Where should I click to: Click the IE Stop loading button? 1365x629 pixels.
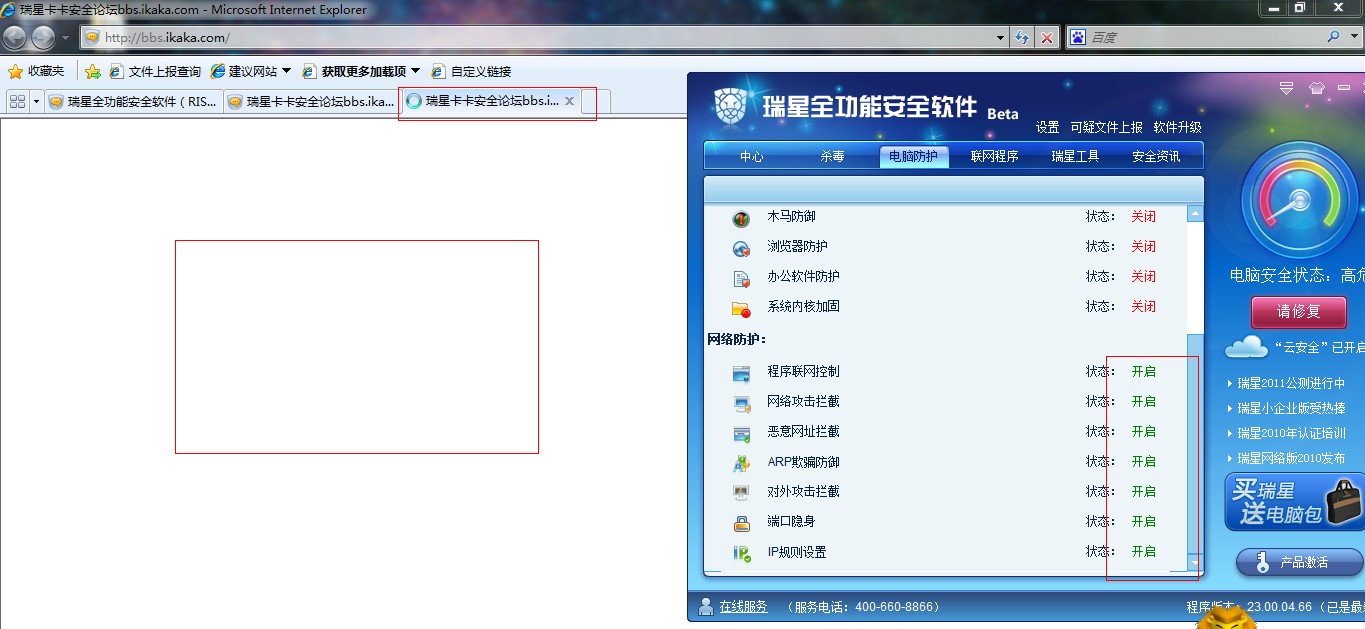(1047, 38)
